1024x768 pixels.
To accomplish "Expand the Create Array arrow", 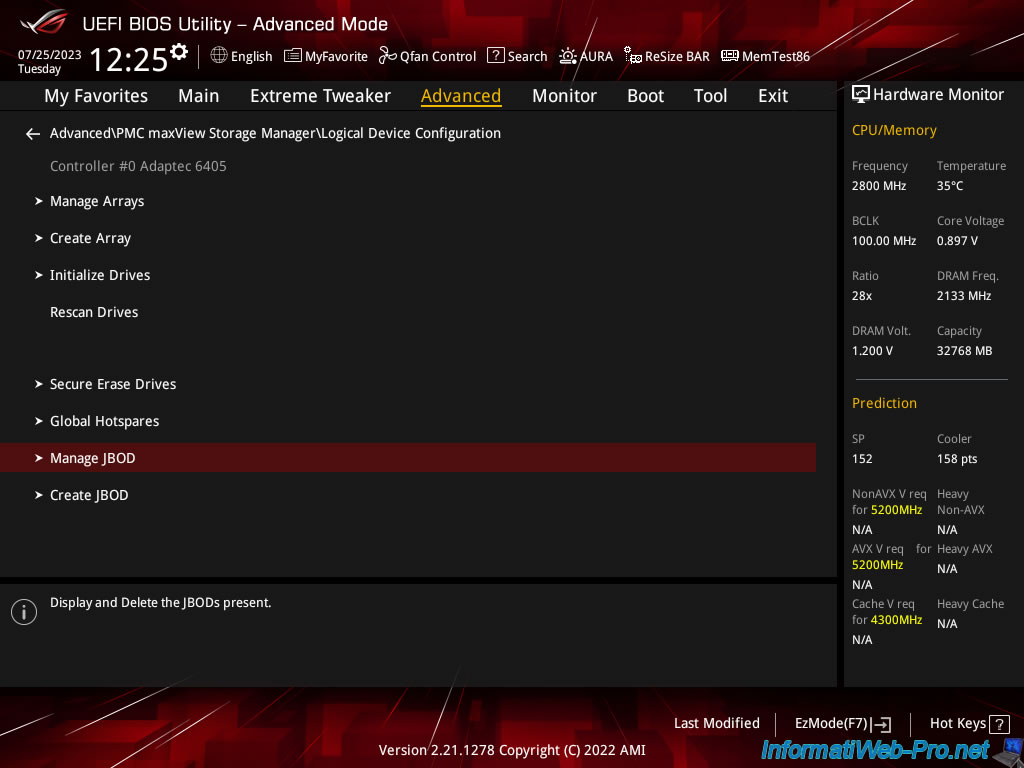I will [x=39, y=238].
